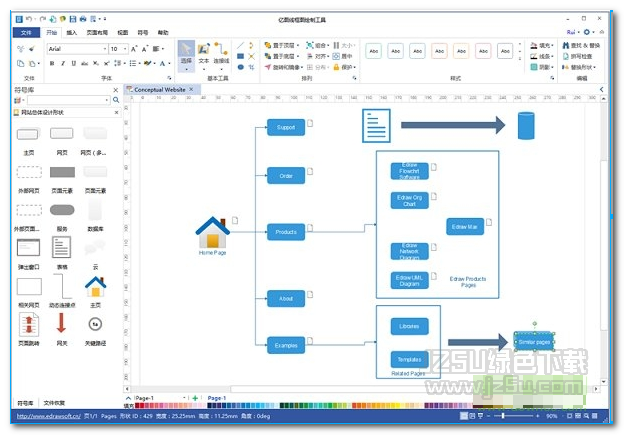
Task: Toggle superscript formatting
Action: pos(107,63)
